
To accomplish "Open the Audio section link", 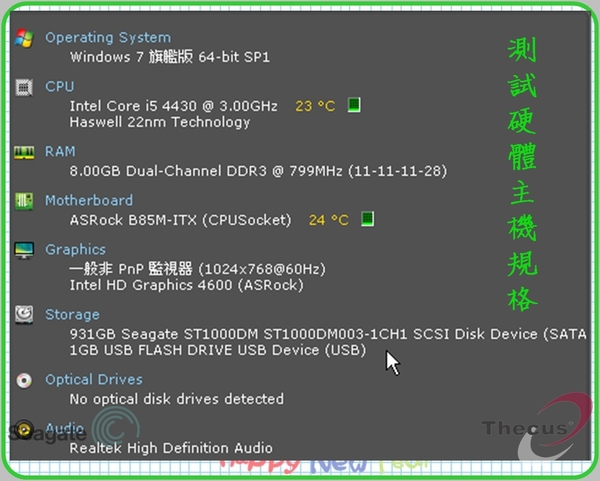I will (64, 428).
